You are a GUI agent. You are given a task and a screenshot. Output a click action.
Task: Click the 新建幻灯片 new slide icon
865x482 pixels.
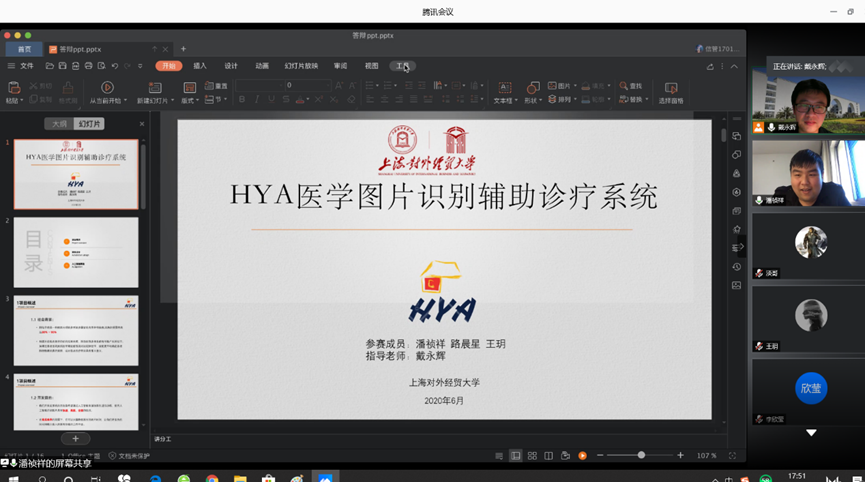click(x=153, y=87)
